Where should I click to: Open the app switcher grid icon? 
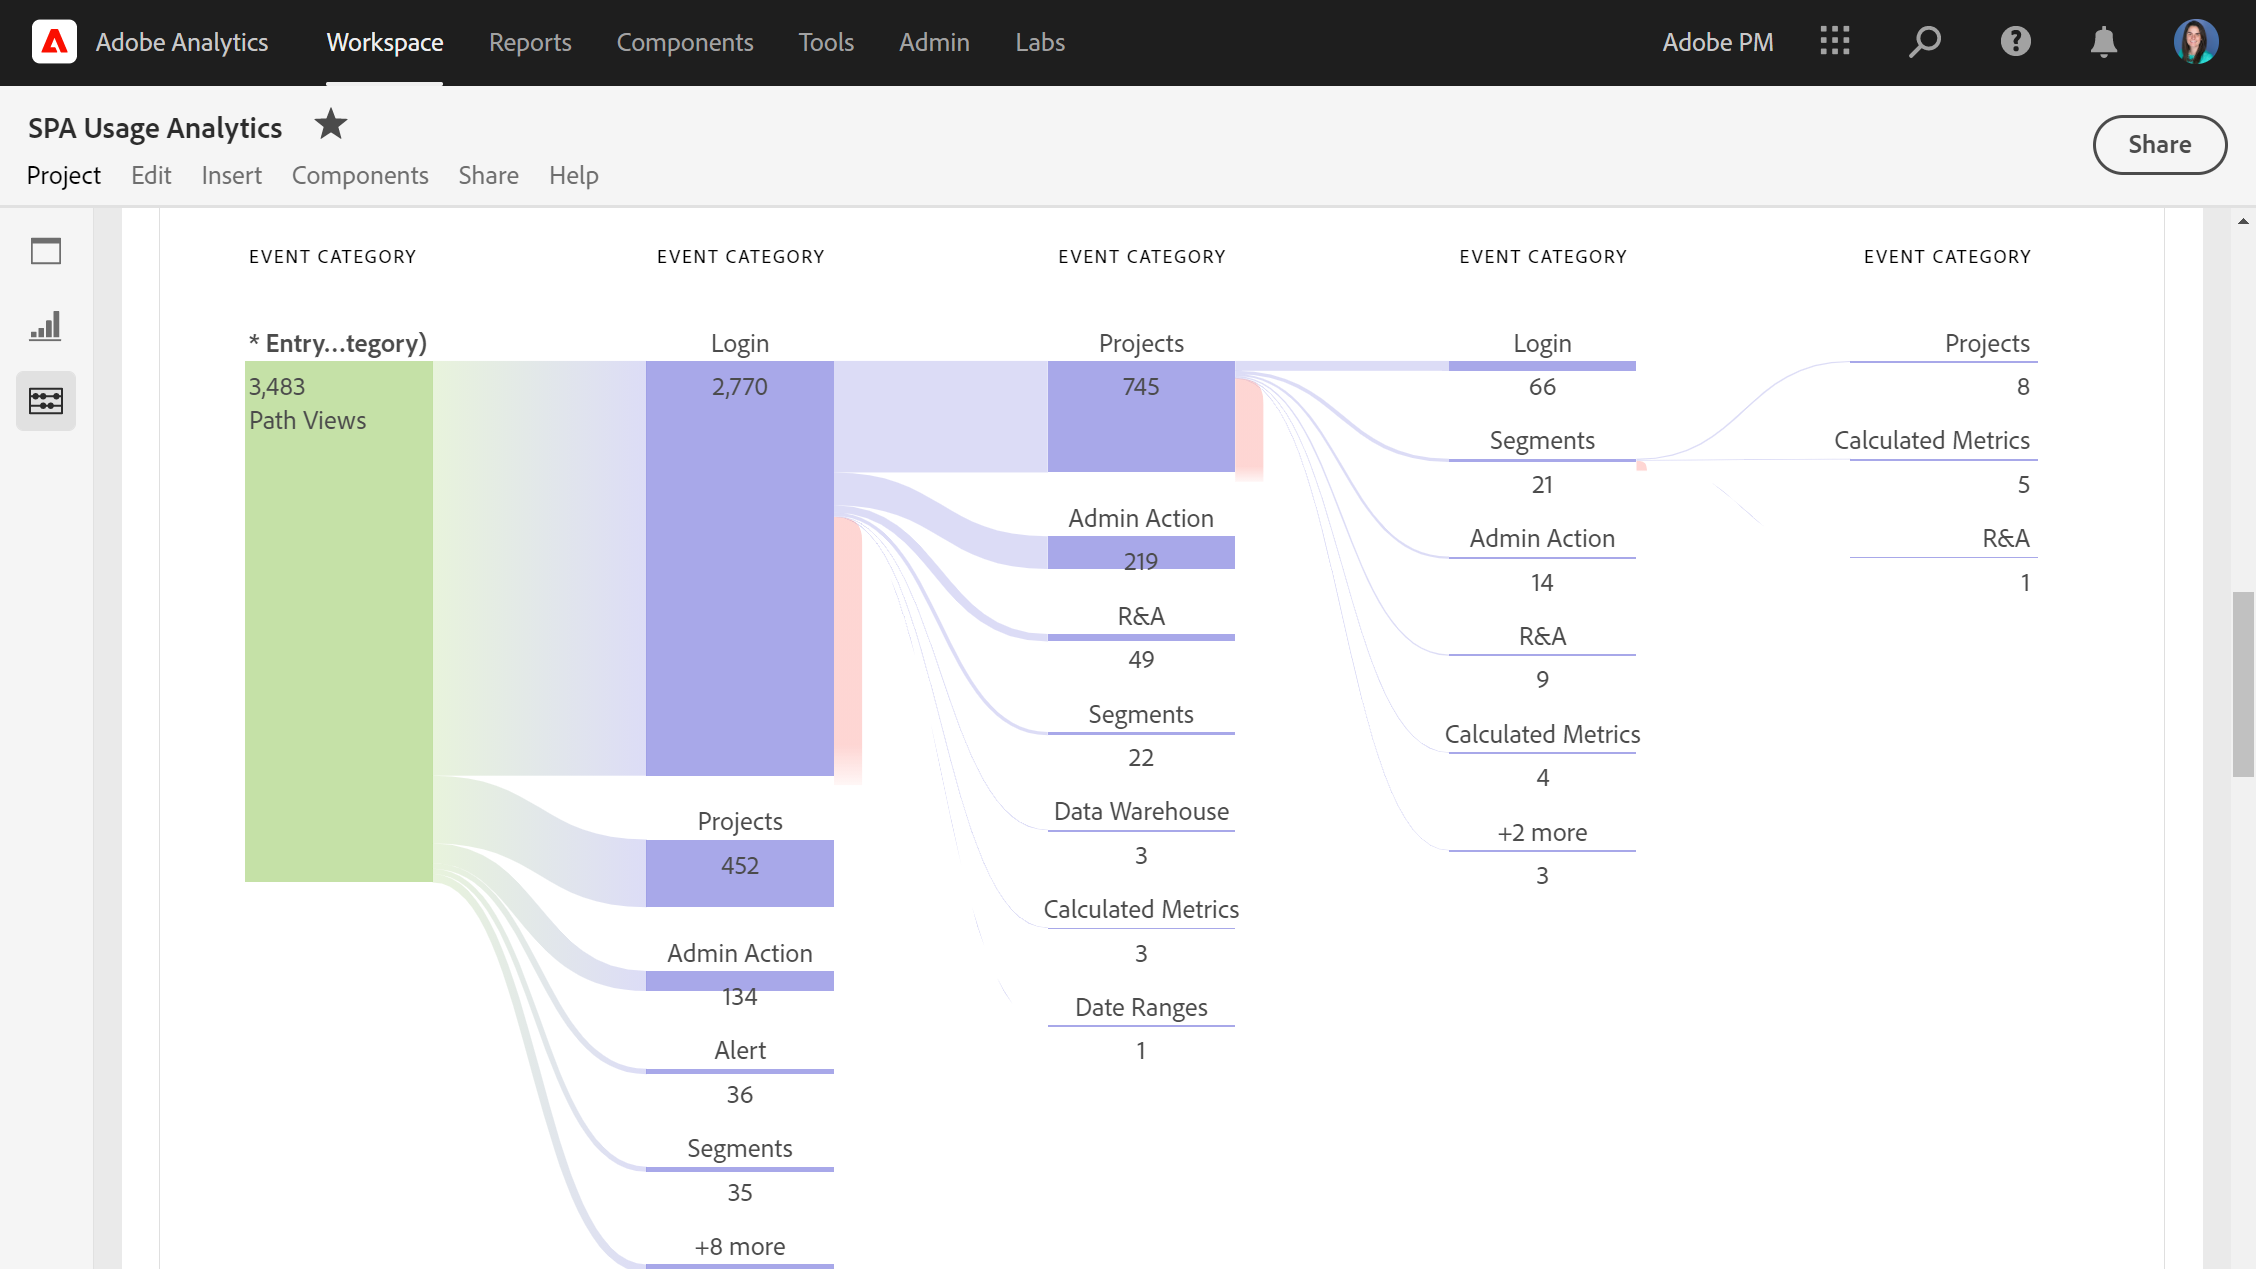[x=1835, y=42]
